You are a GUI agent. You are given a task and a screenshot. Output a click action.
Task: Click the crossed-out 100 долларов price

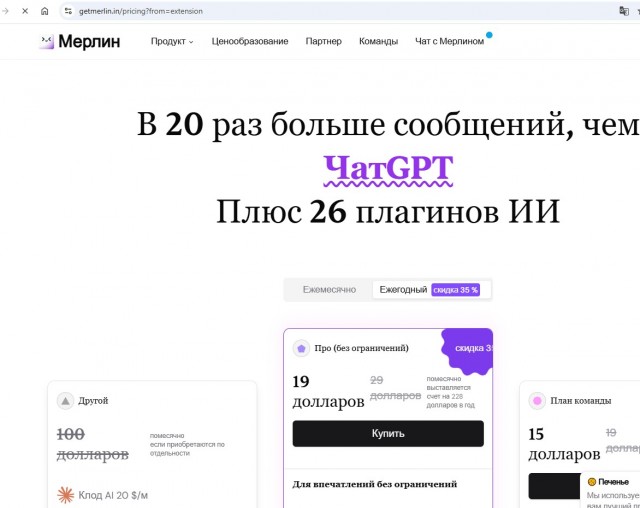[93, 444]
